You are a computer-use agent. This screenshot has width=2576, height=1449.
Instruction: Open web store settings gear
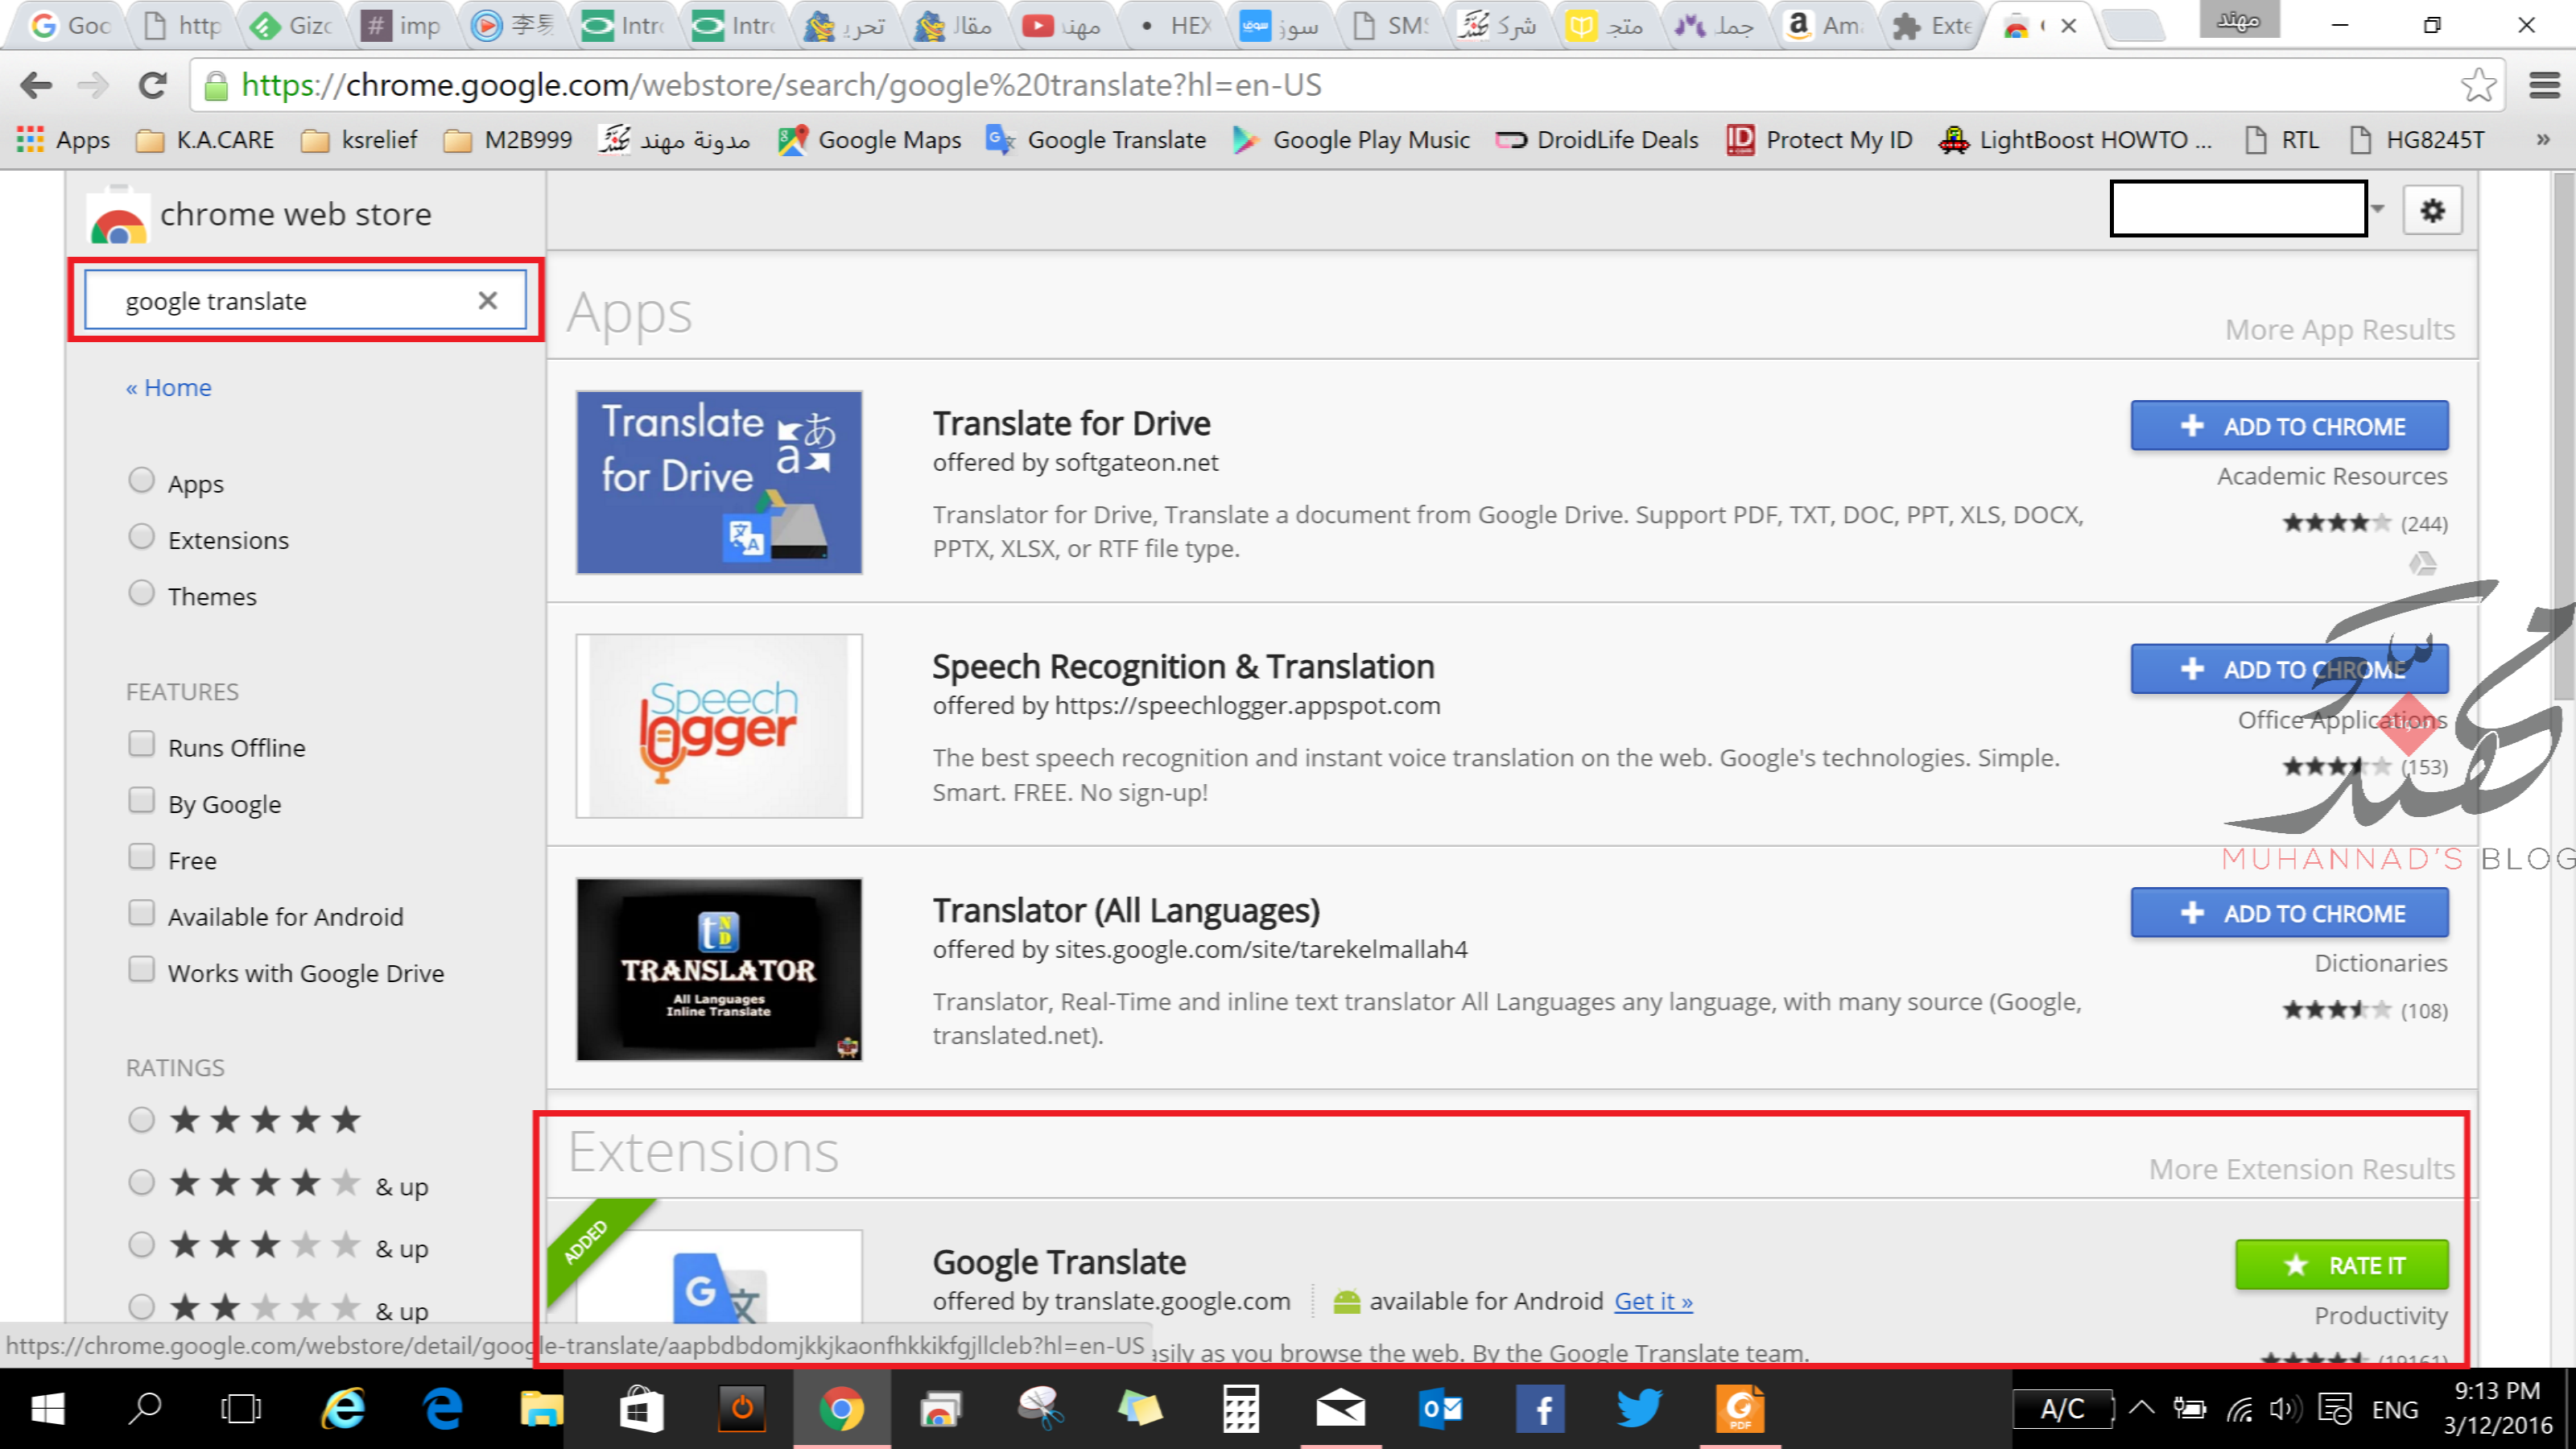[x=2432, y=210]
